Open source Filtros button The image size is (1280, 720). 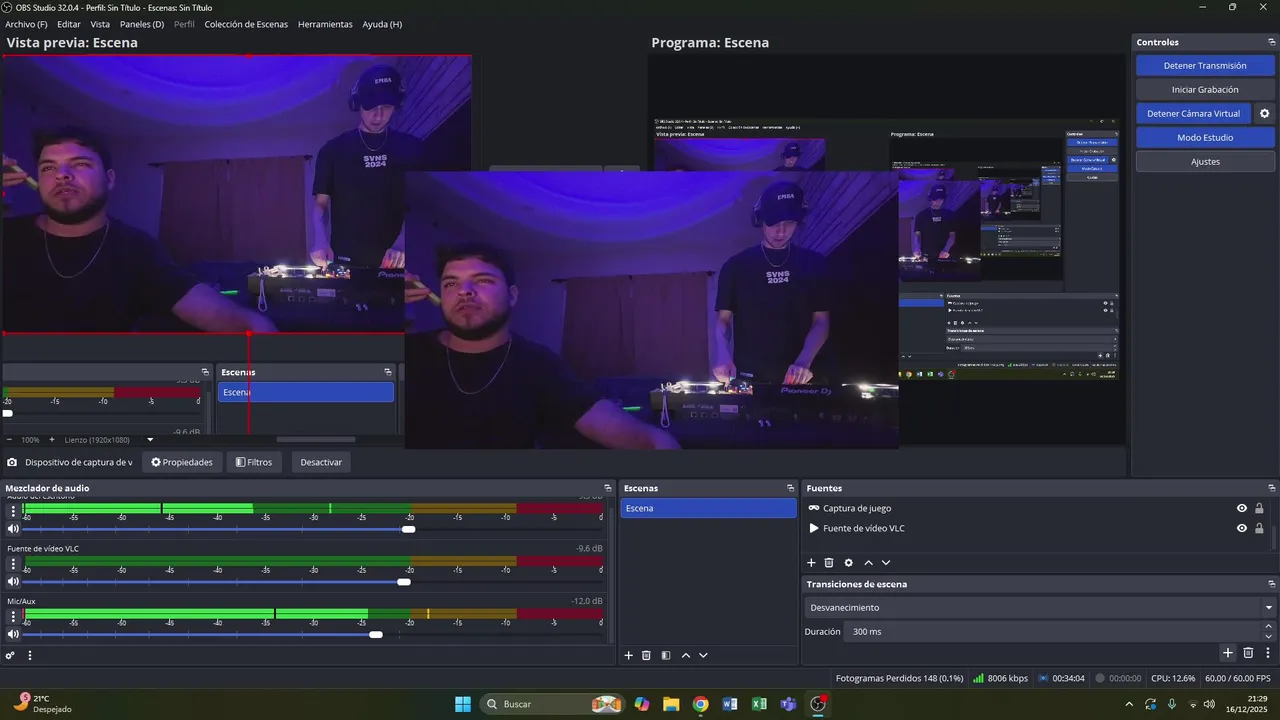pos(253,463)
